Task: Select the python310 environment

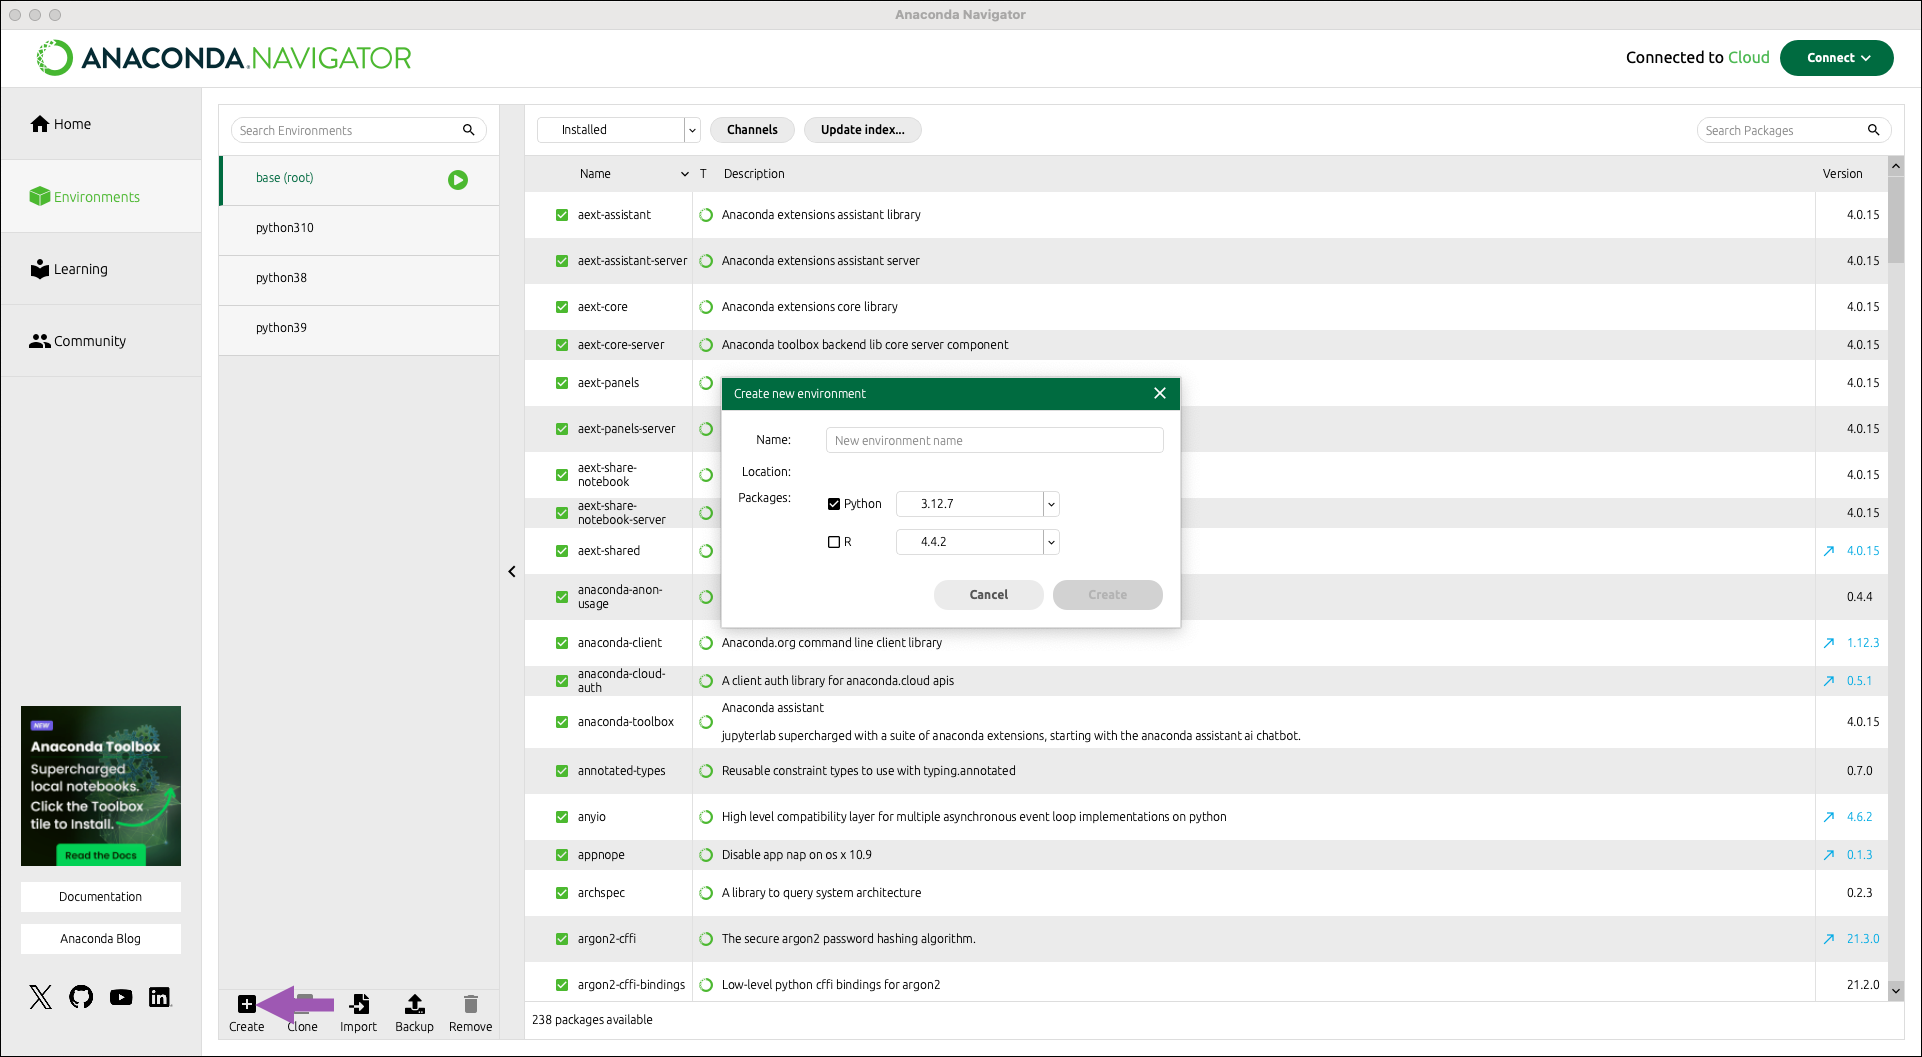Action: (x=359, y=228)
